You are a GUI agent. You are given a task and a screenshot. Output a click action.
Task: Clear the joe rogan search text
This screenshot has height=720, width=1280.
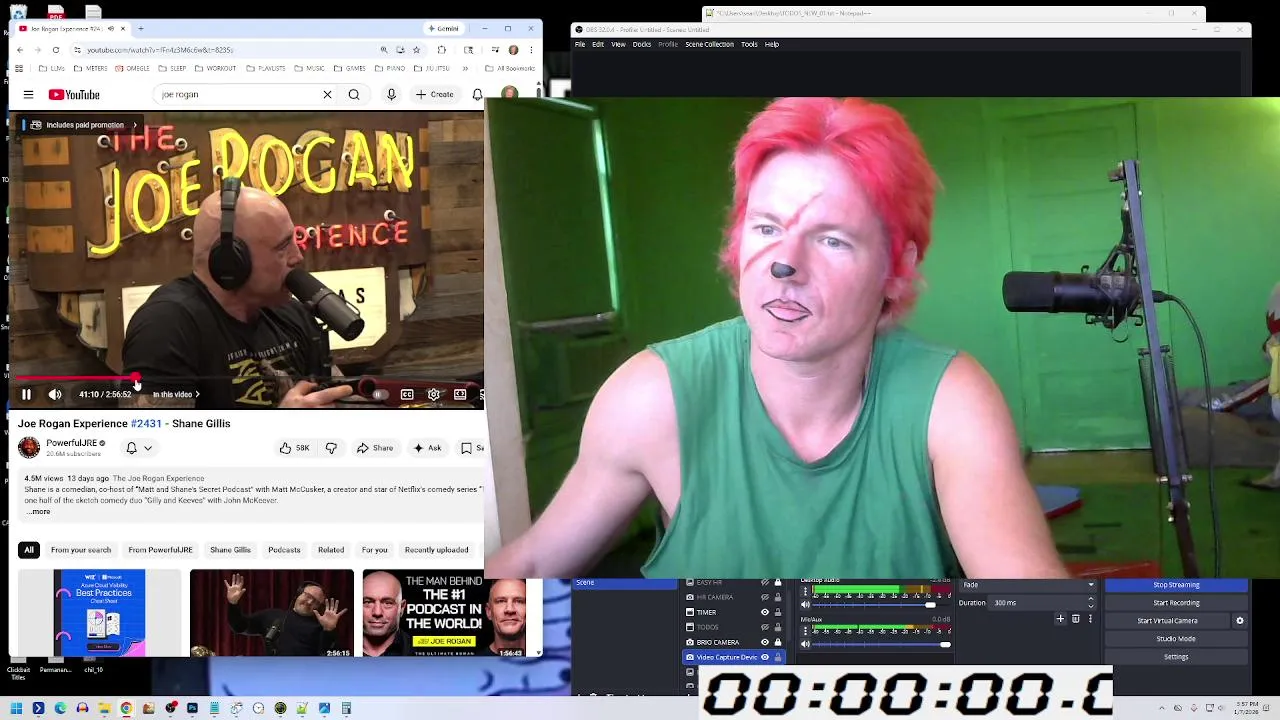tap(327, 95)
